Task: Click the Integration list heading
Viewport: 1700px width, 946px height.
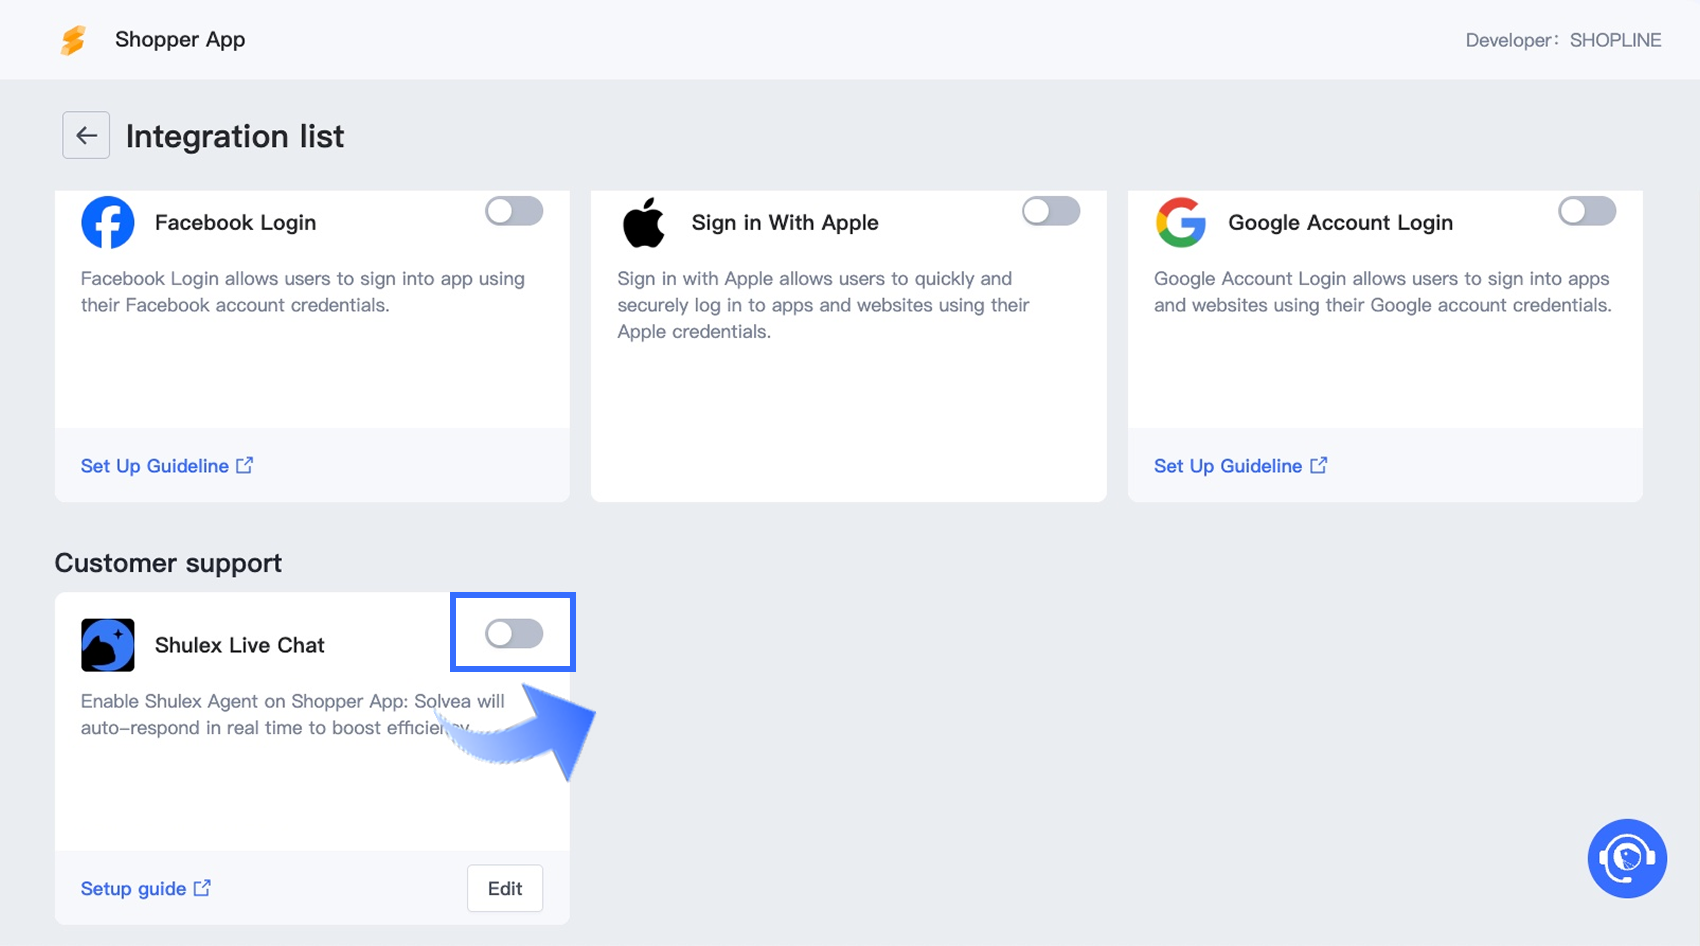Action: point(235,136)
